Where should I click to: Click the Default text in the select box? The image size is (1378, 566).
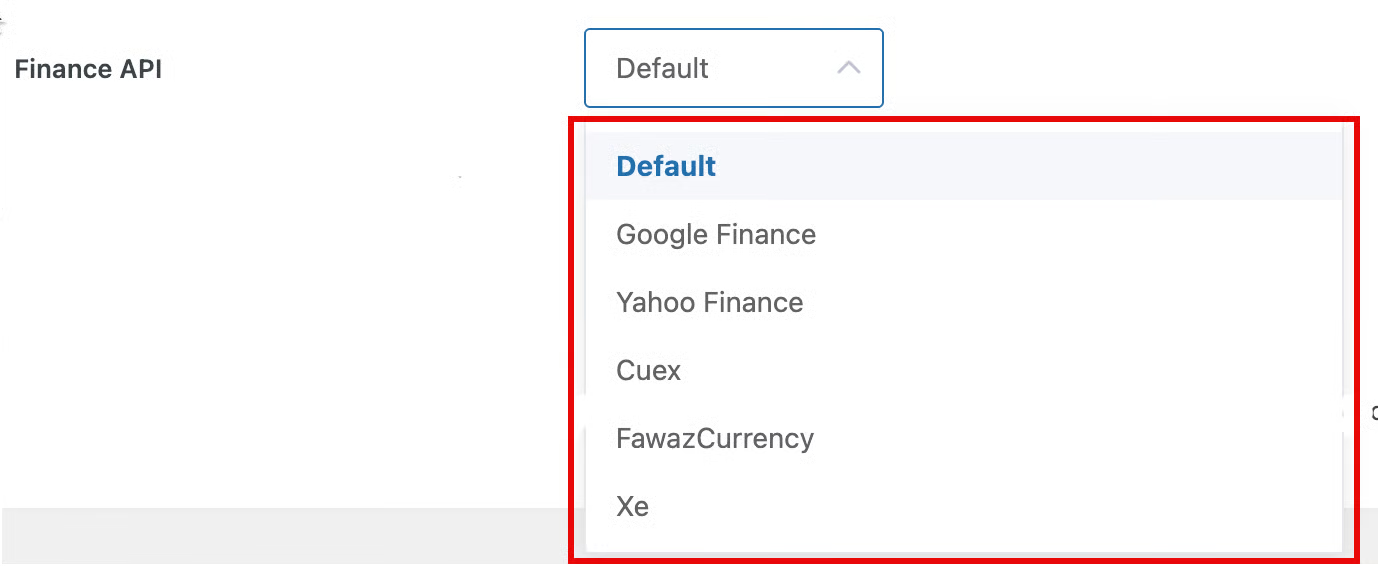coord(662,68)
